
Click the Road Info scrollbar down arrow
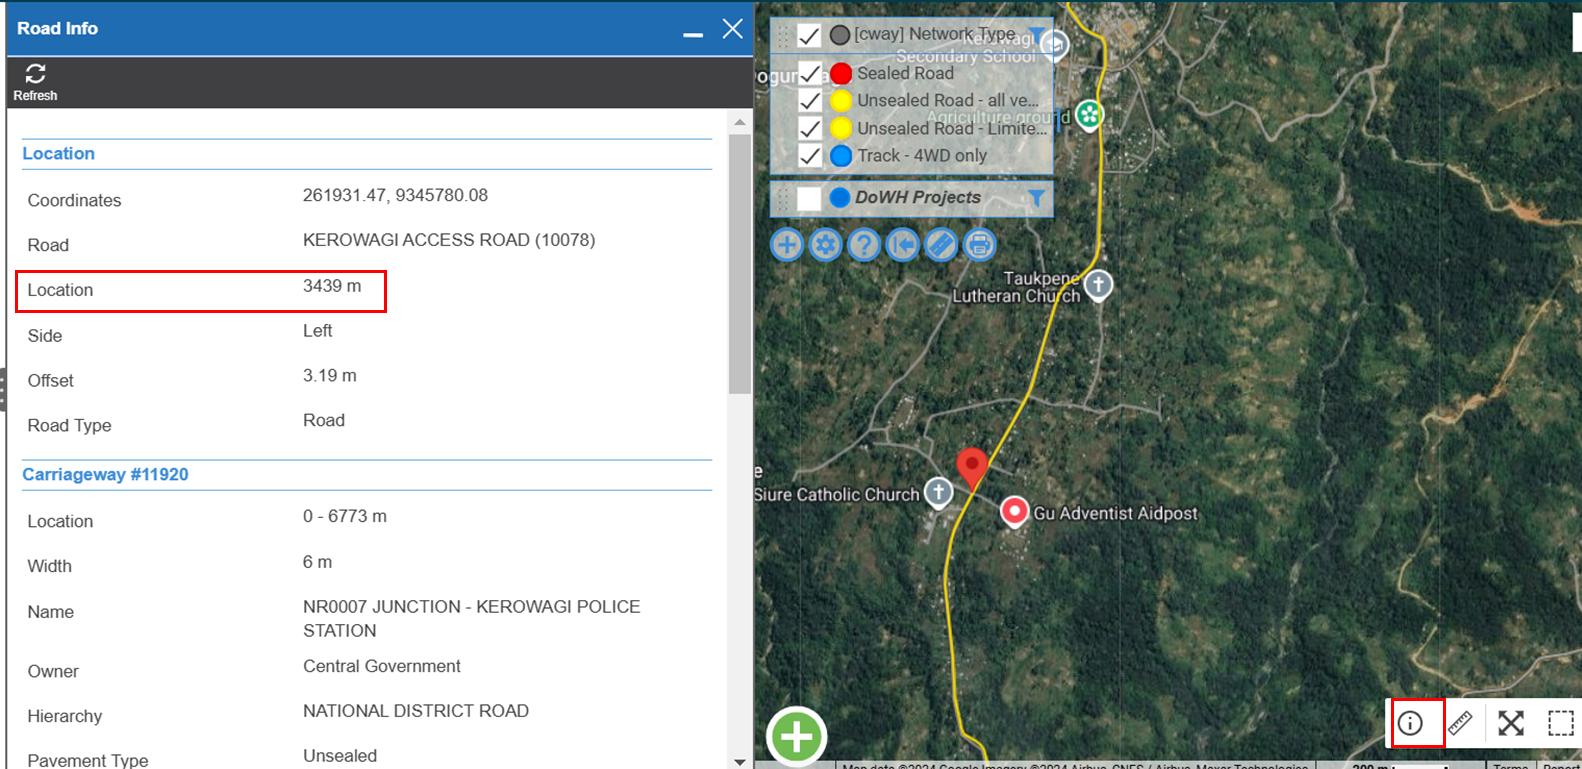[x=740, y=761]
